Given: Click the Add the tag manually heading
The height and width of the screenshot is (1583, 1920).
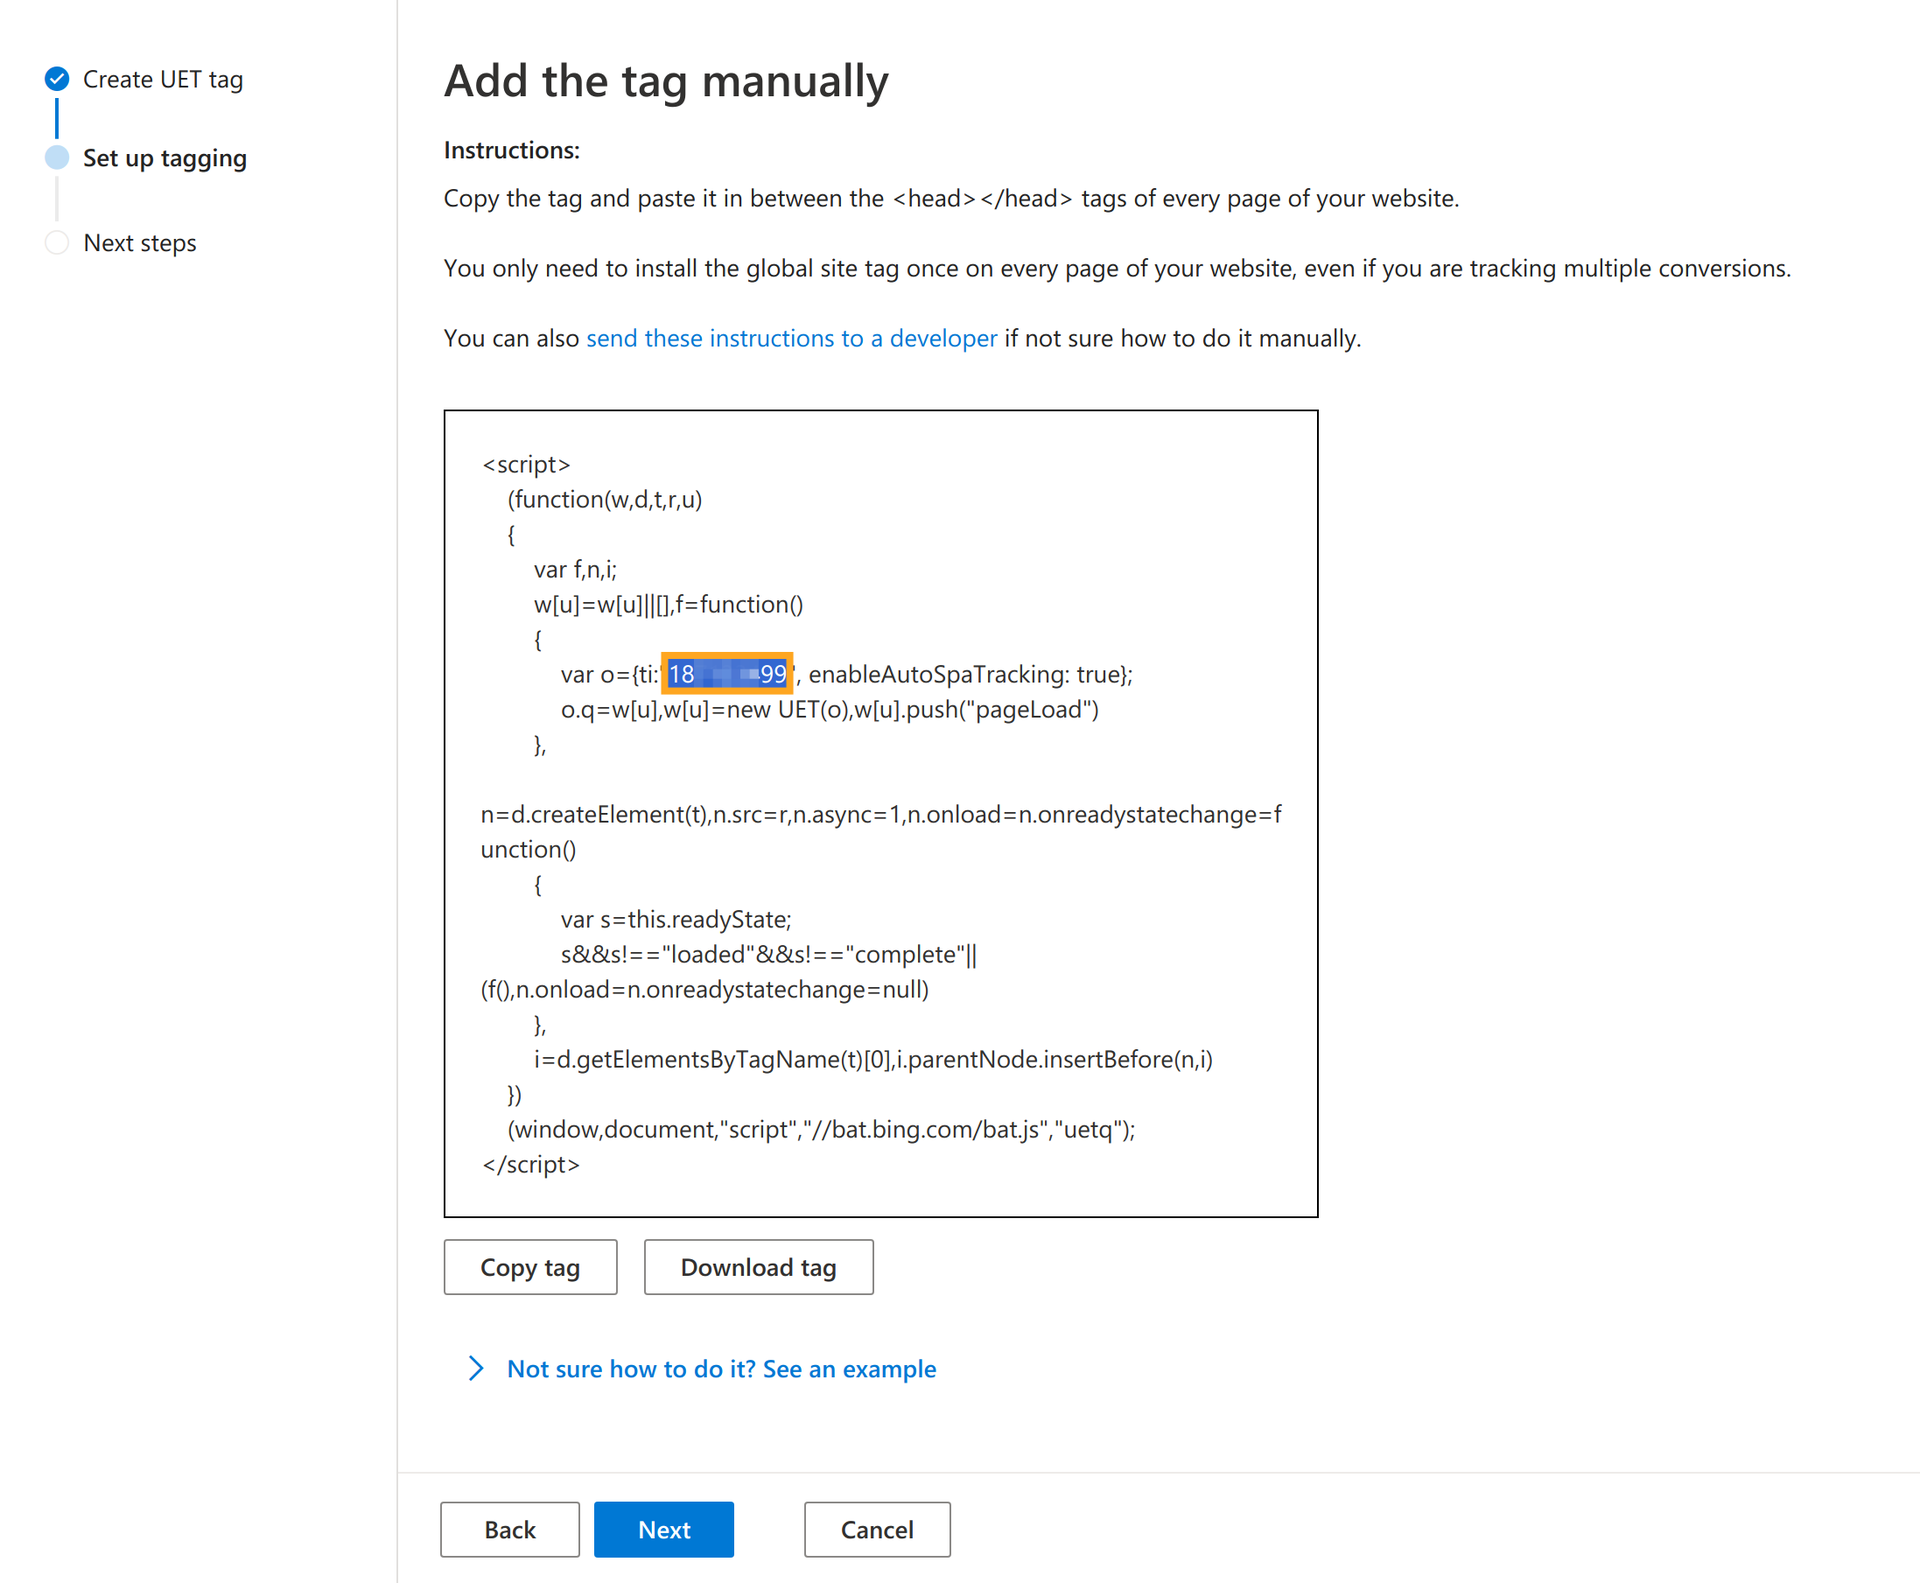Looking at the screenshot, I should click(x=666, y=81).
